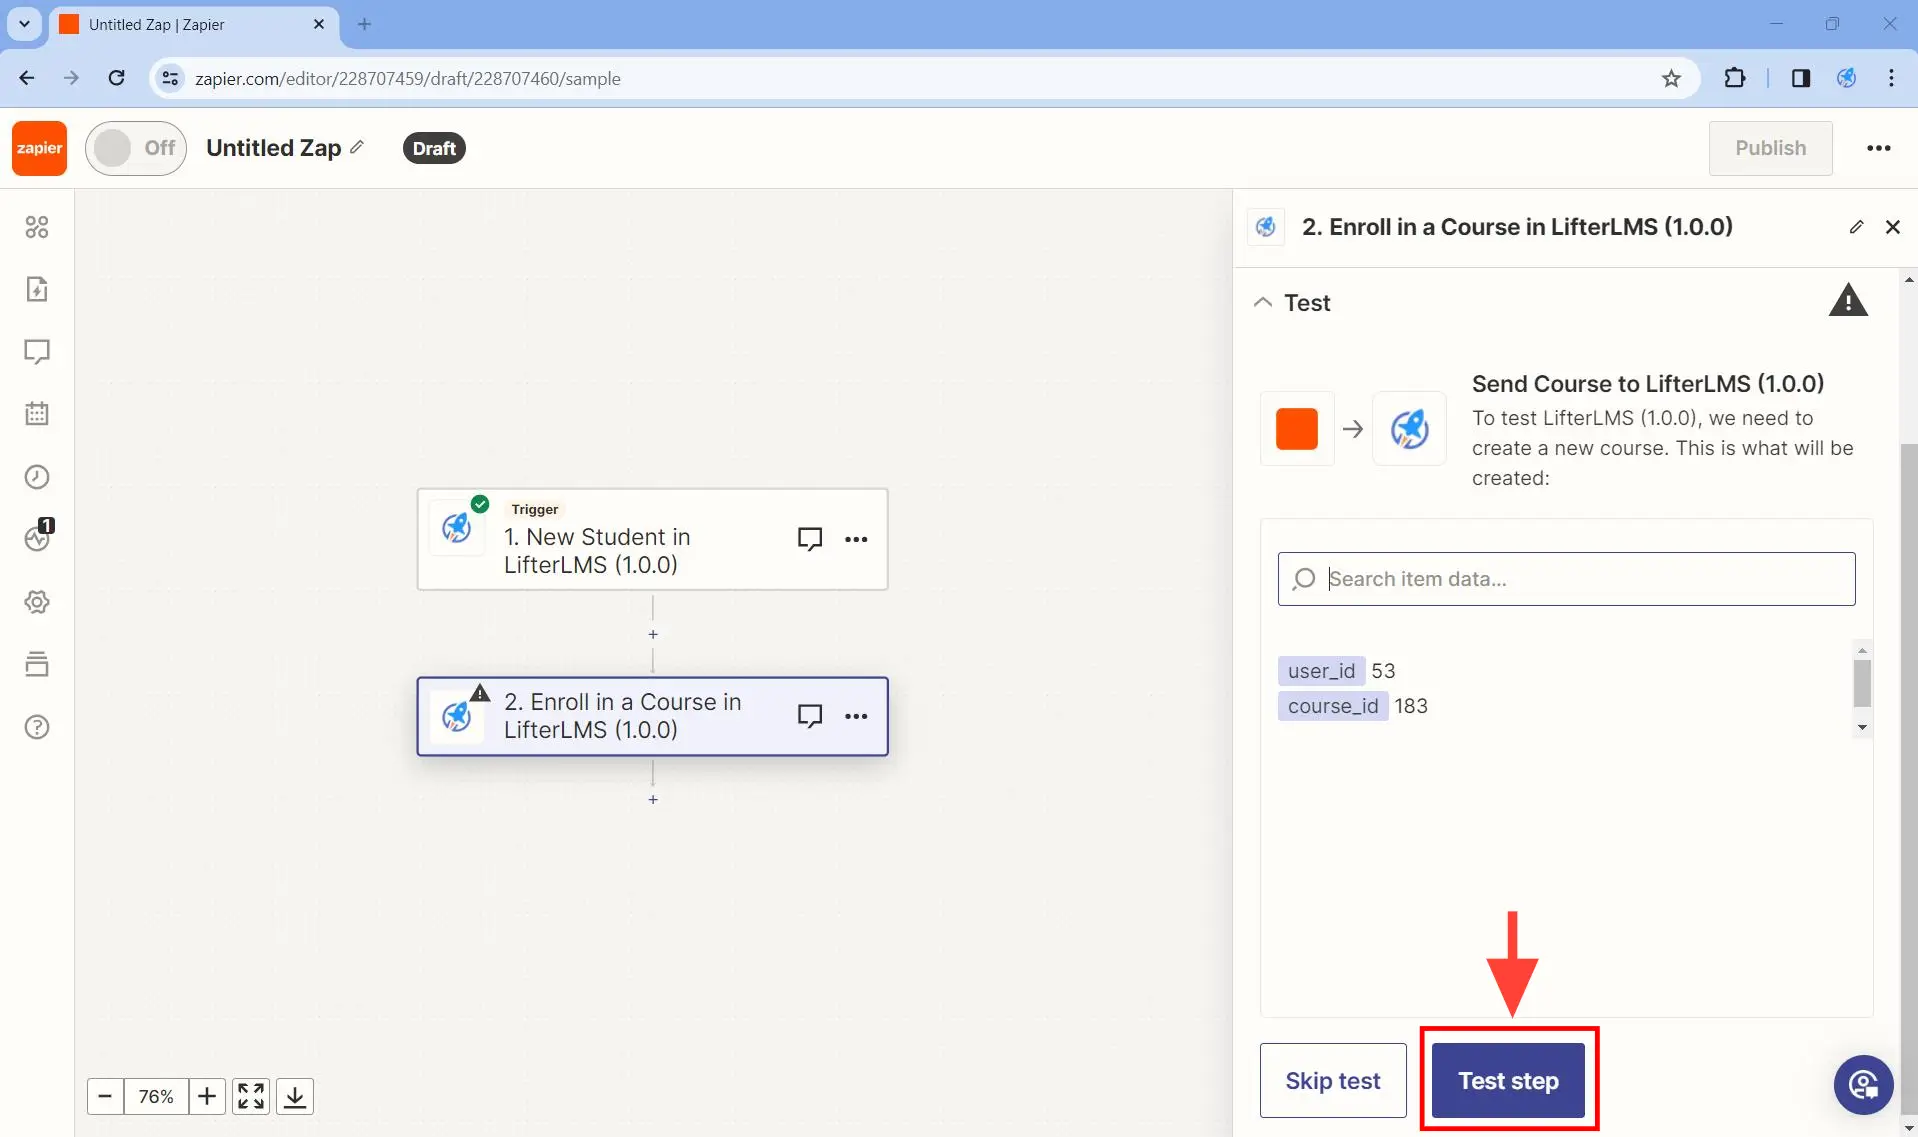Viewport: 1918px width, 1137px height.
Task: Close the Untitled Zap browser tab
Action: point(319,24)
